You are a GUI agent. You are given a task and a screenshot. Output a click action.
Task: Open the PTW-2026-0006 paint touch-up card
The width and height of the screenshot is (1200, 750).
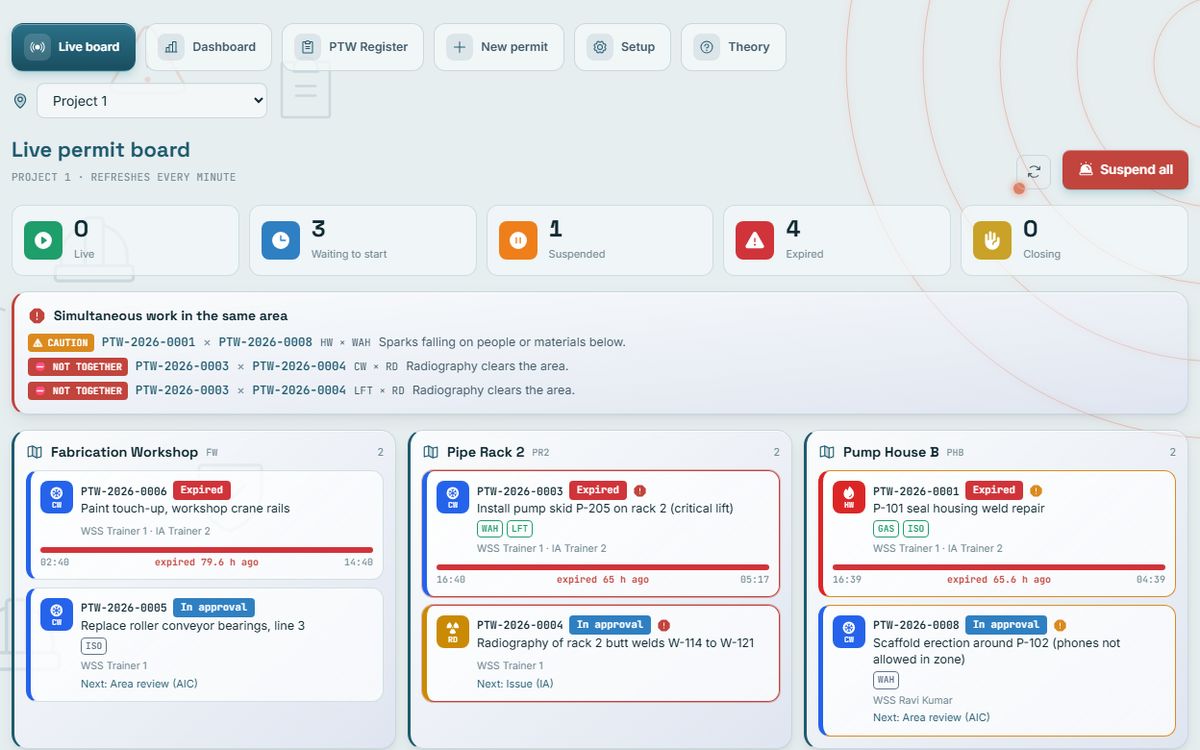[205, 524]
